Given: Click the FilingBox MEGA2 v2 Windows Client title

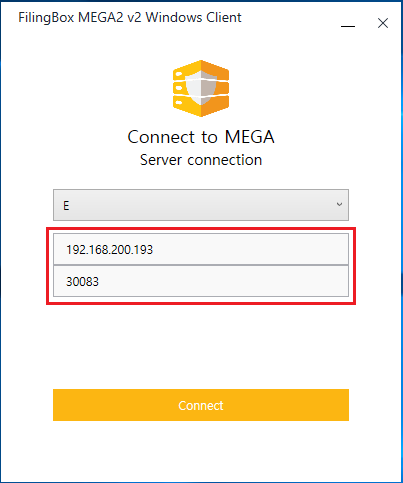Looking at the screenshot, I should coord(130,18).
